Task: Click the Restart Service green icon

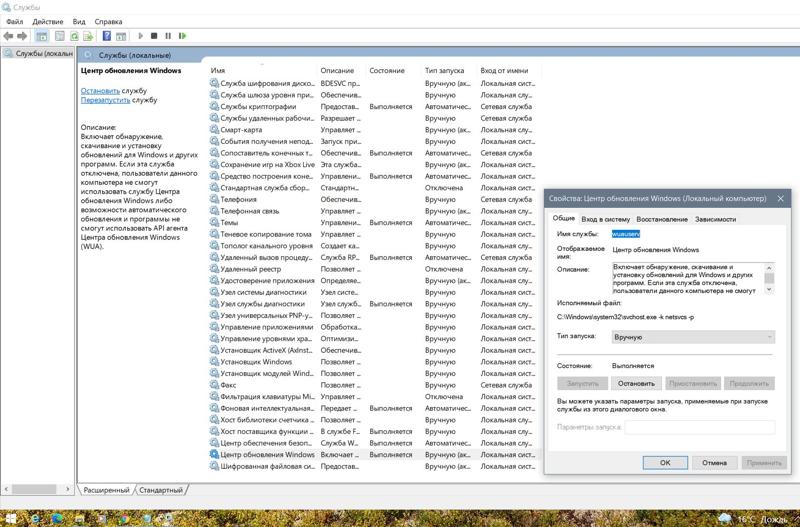Action: [x=183, y=36]
